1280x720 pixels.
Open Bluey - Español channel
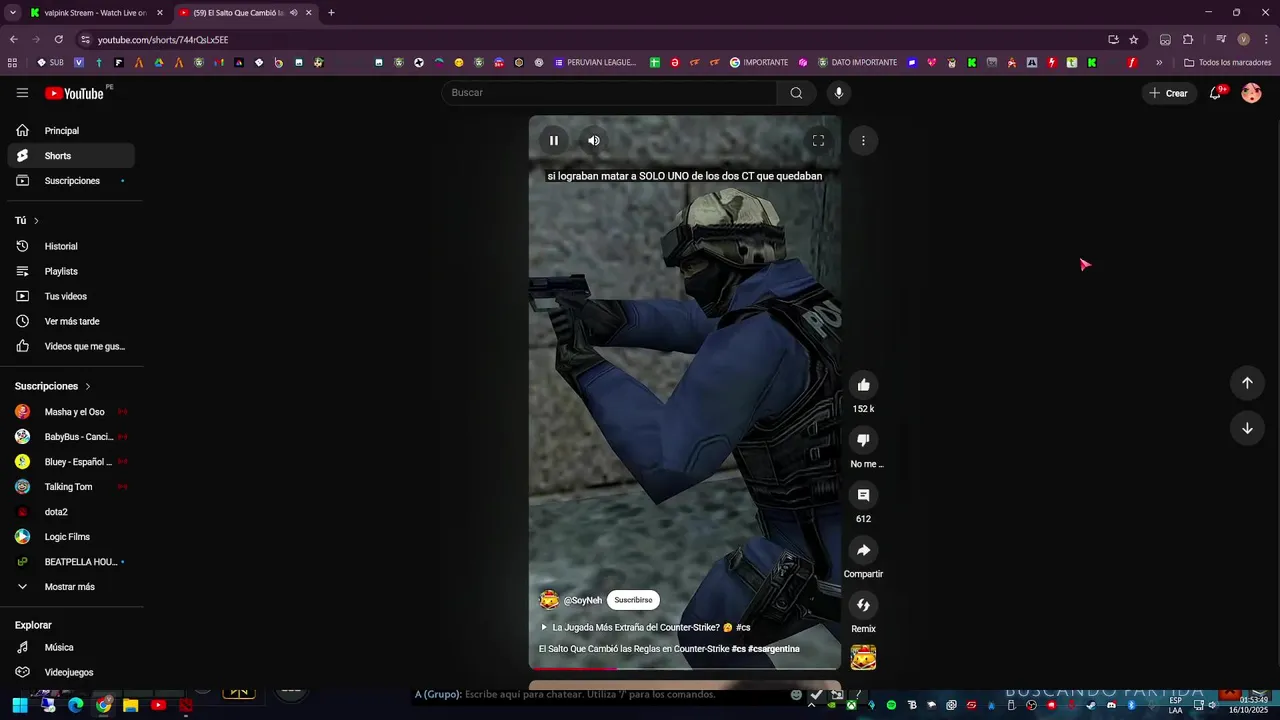point(71,462)
